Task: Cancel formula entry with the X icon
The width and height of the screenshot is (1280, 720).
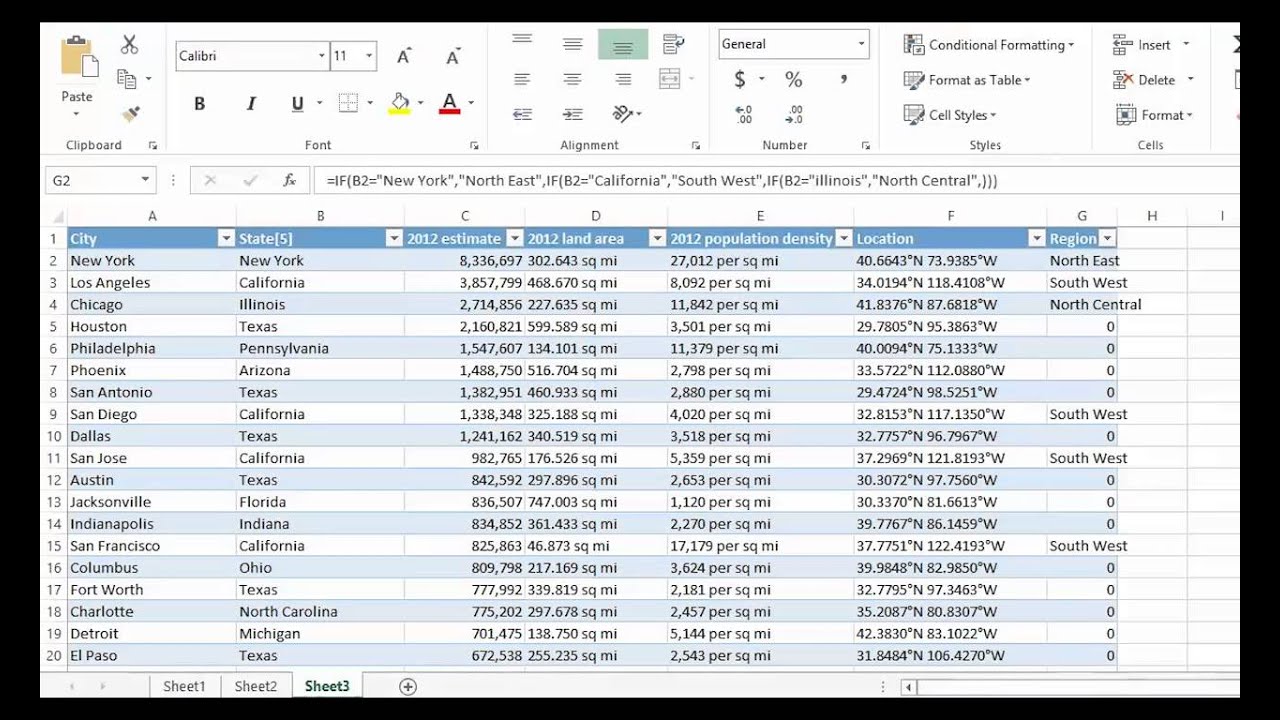Action: click(x=210, y=180)
